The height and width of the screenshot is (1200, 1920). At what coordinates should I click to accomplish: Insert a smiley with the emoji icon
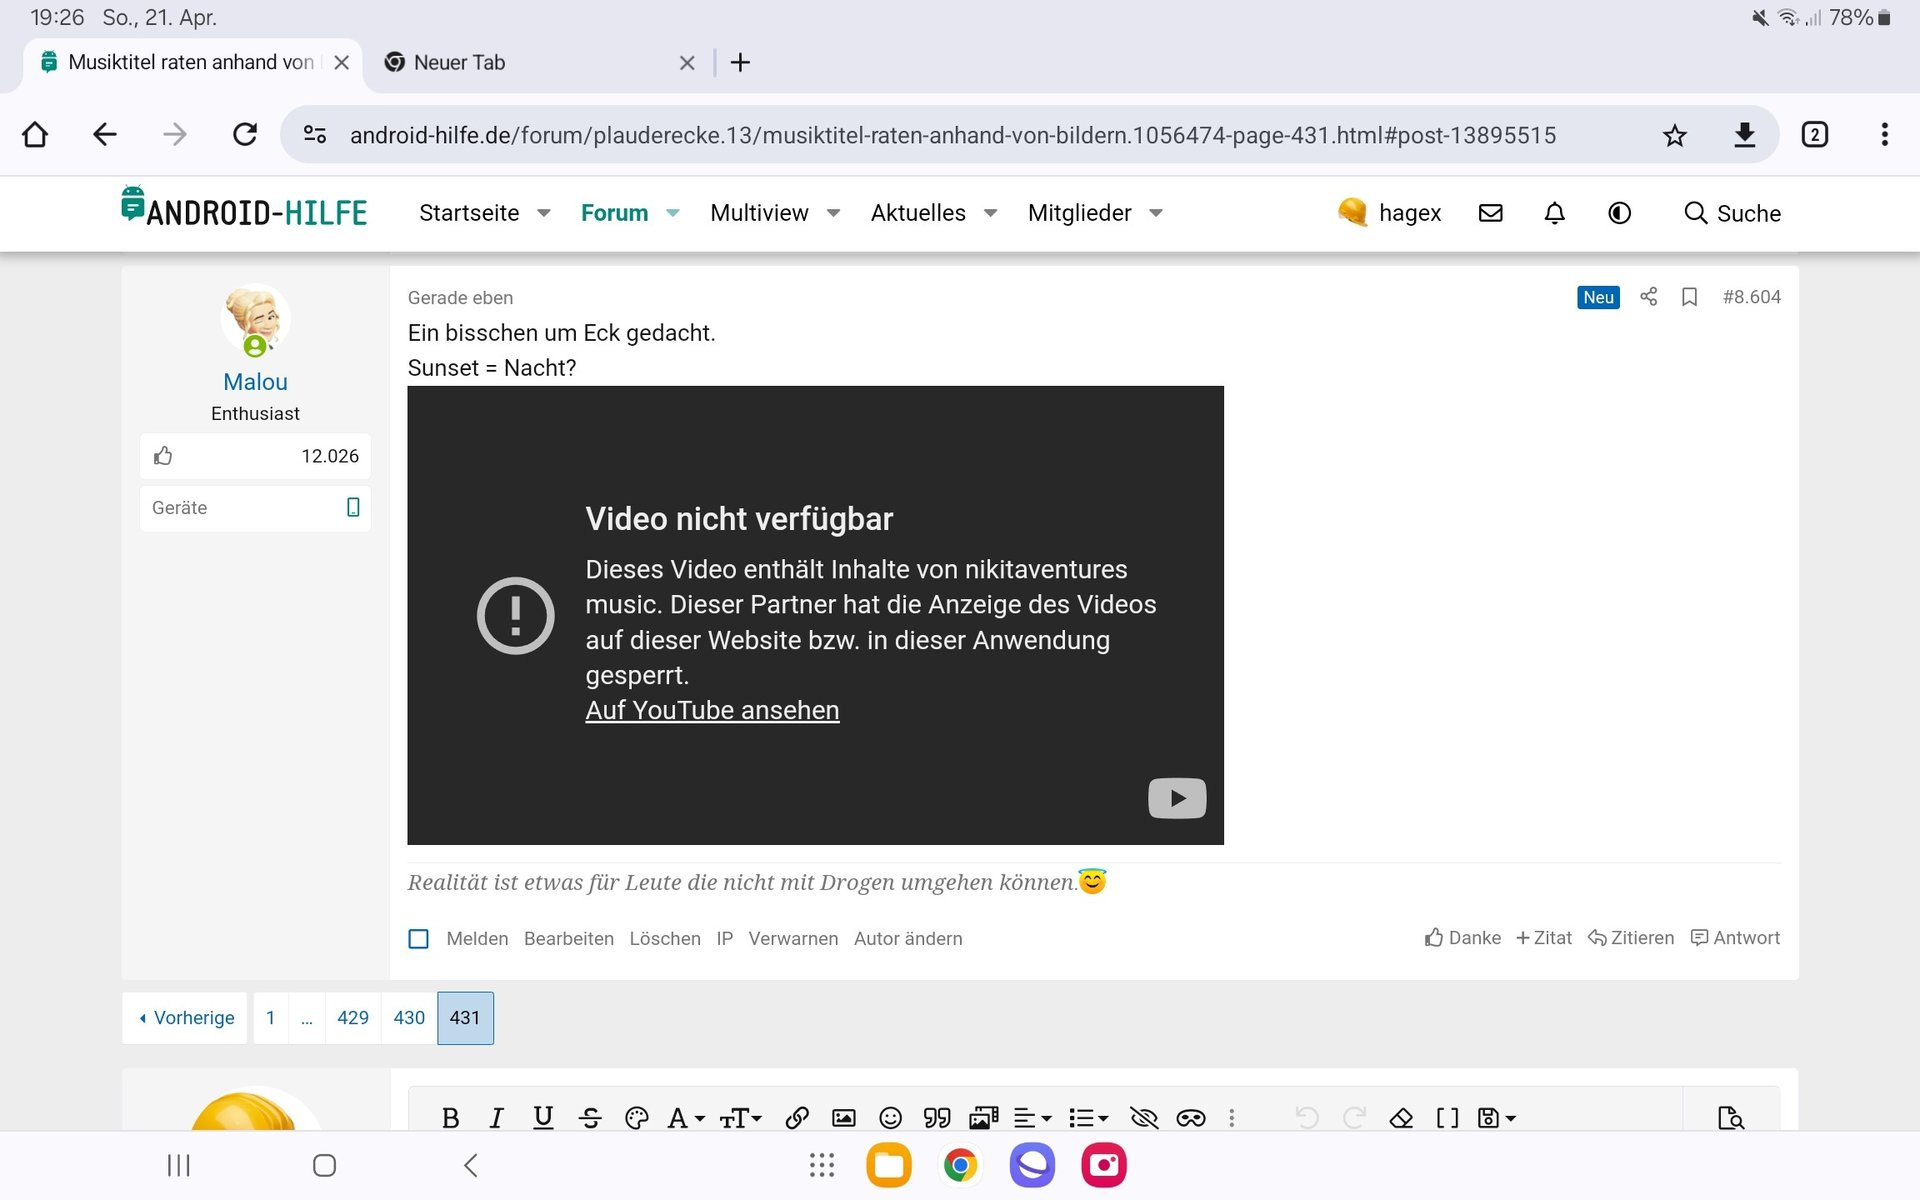coord(890,1117)
